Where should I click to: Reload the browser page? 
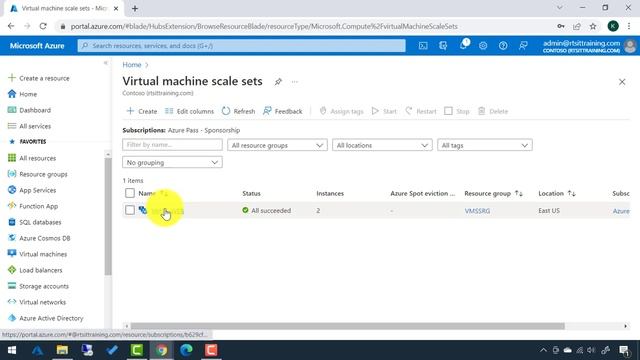pos(43,26)
